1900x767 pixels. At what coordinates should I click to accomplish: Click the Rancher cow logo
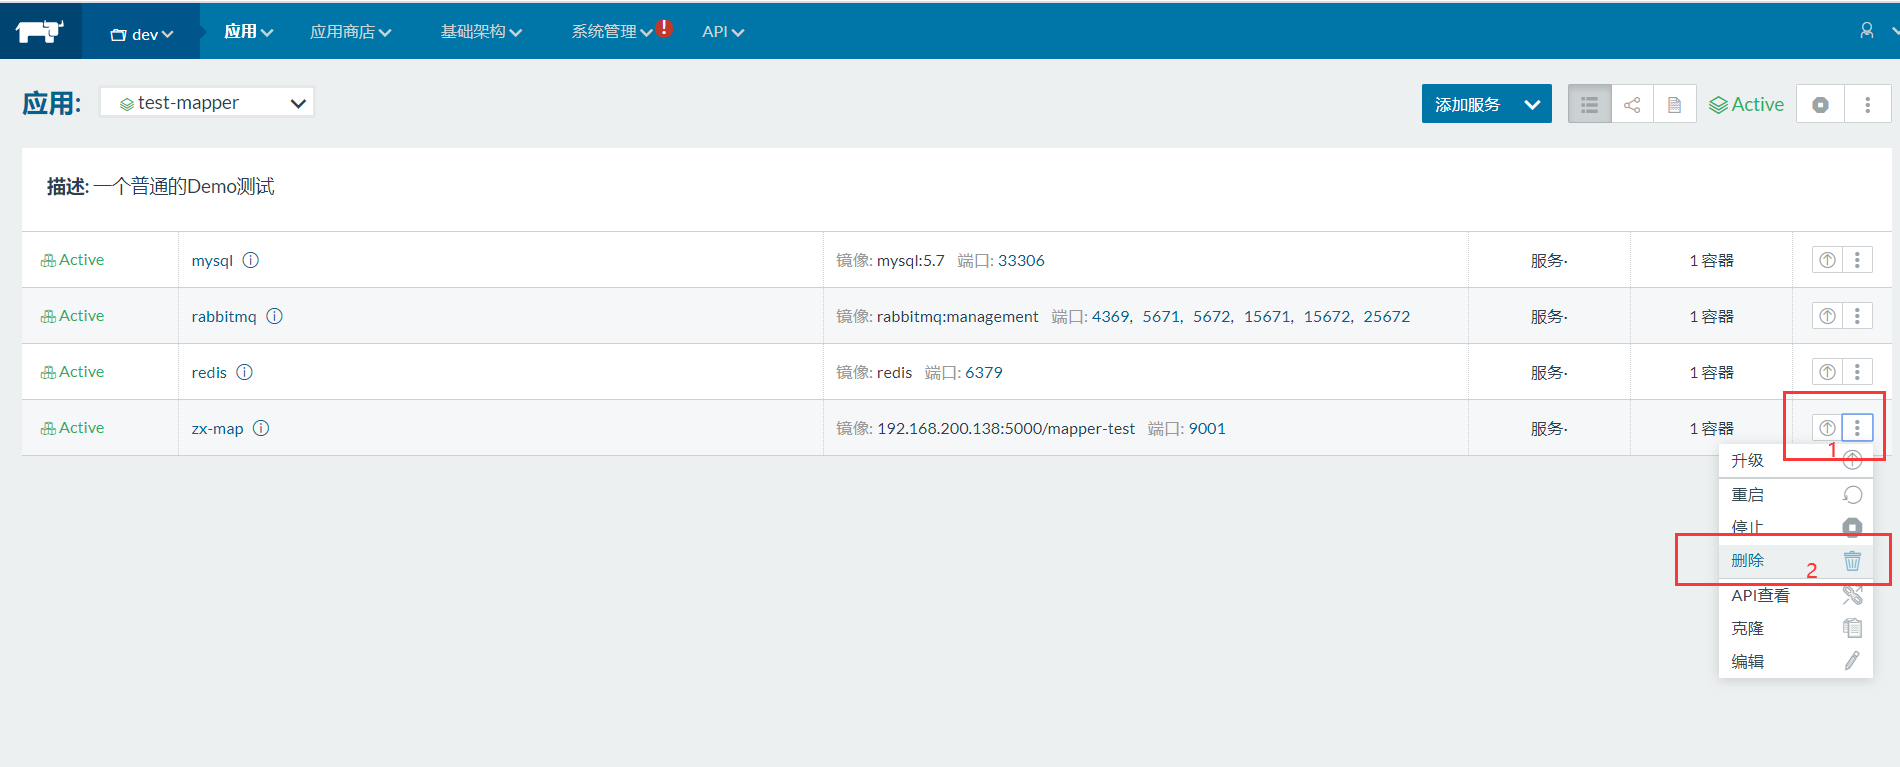[40, 31]
